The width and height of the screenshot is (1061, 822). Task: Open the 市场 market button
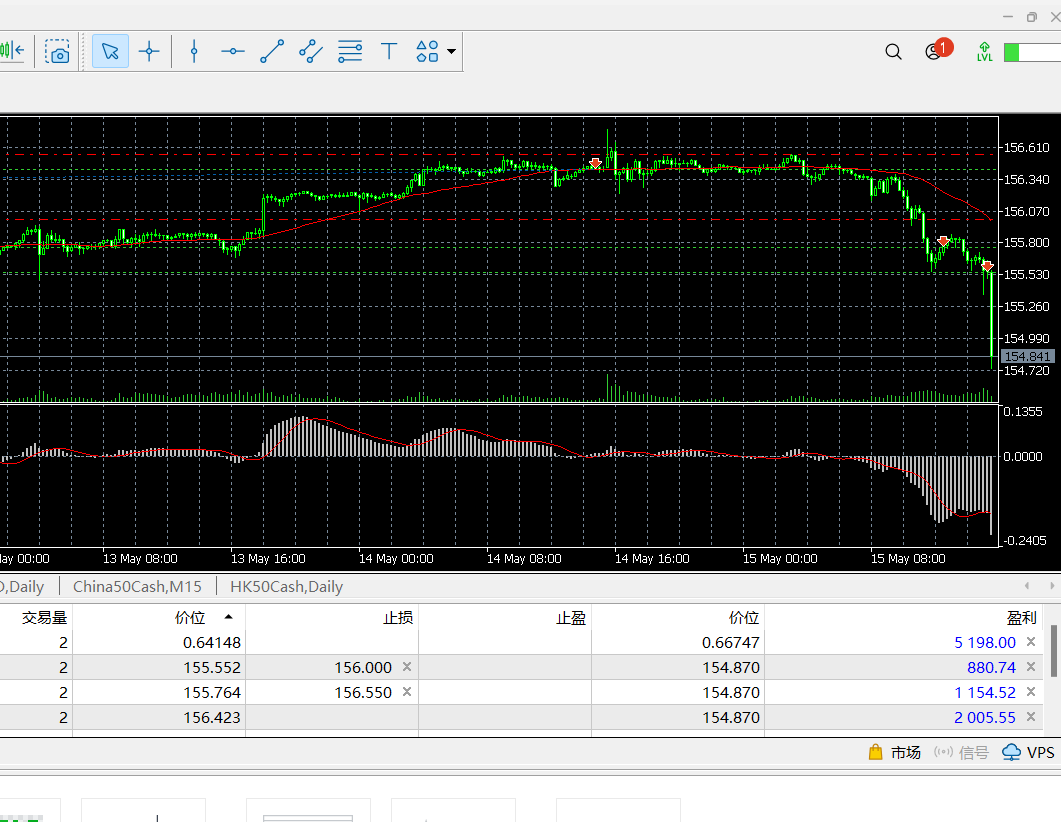coord(894,752)
